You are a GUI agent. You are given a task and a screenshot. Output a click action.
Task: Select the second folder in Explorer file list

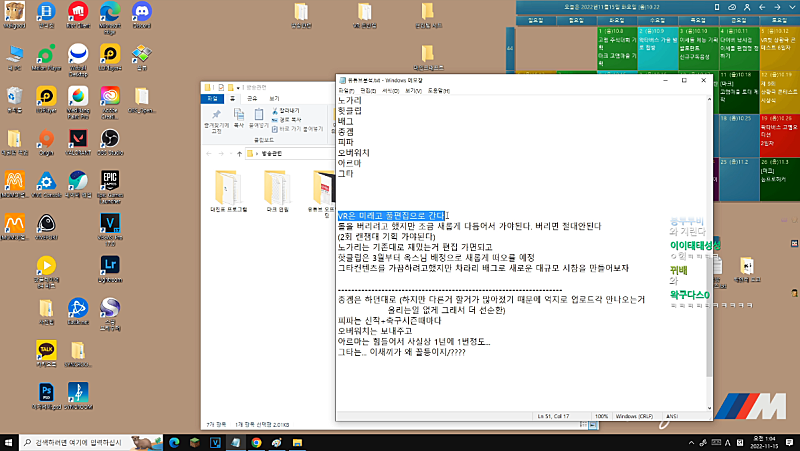coord(277,191)
